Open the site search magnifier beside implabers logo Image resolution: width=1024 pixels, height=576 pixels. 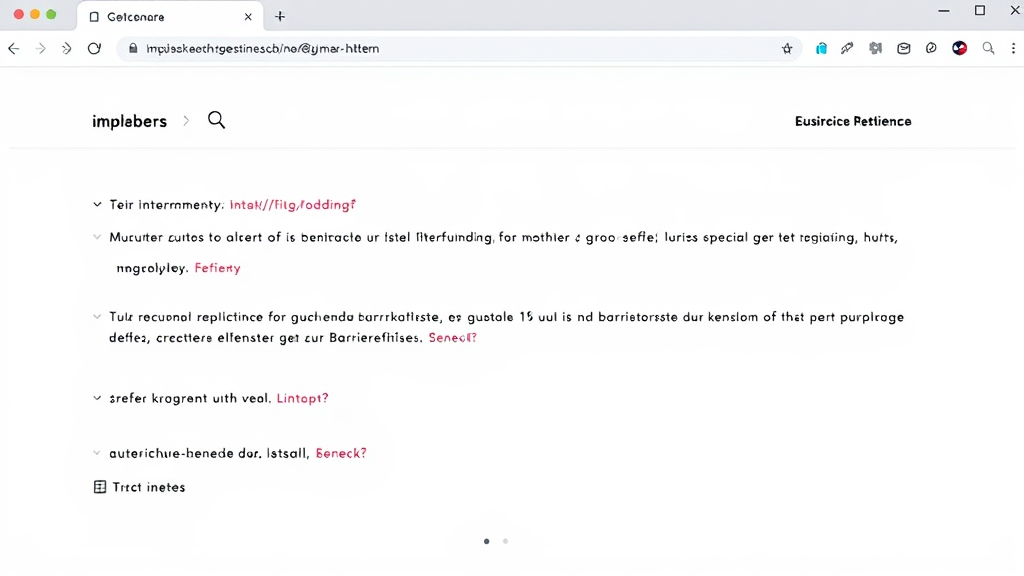[217, 120]
